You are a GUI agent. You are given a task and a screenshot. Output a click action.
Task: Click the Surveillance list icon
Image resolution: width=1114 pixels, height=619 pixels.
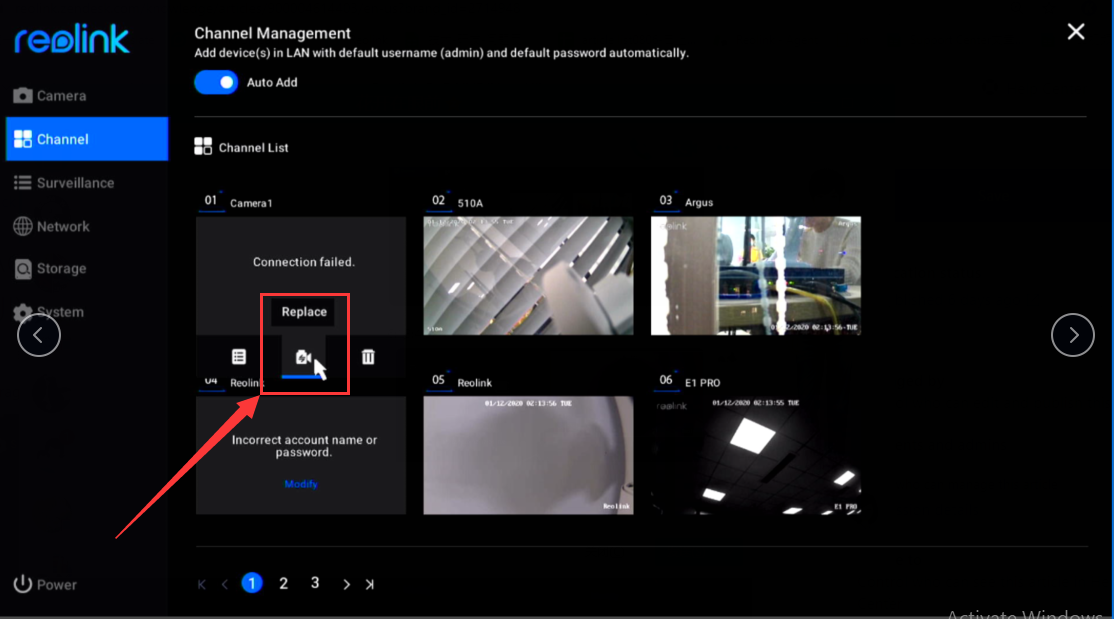point(23,183)
